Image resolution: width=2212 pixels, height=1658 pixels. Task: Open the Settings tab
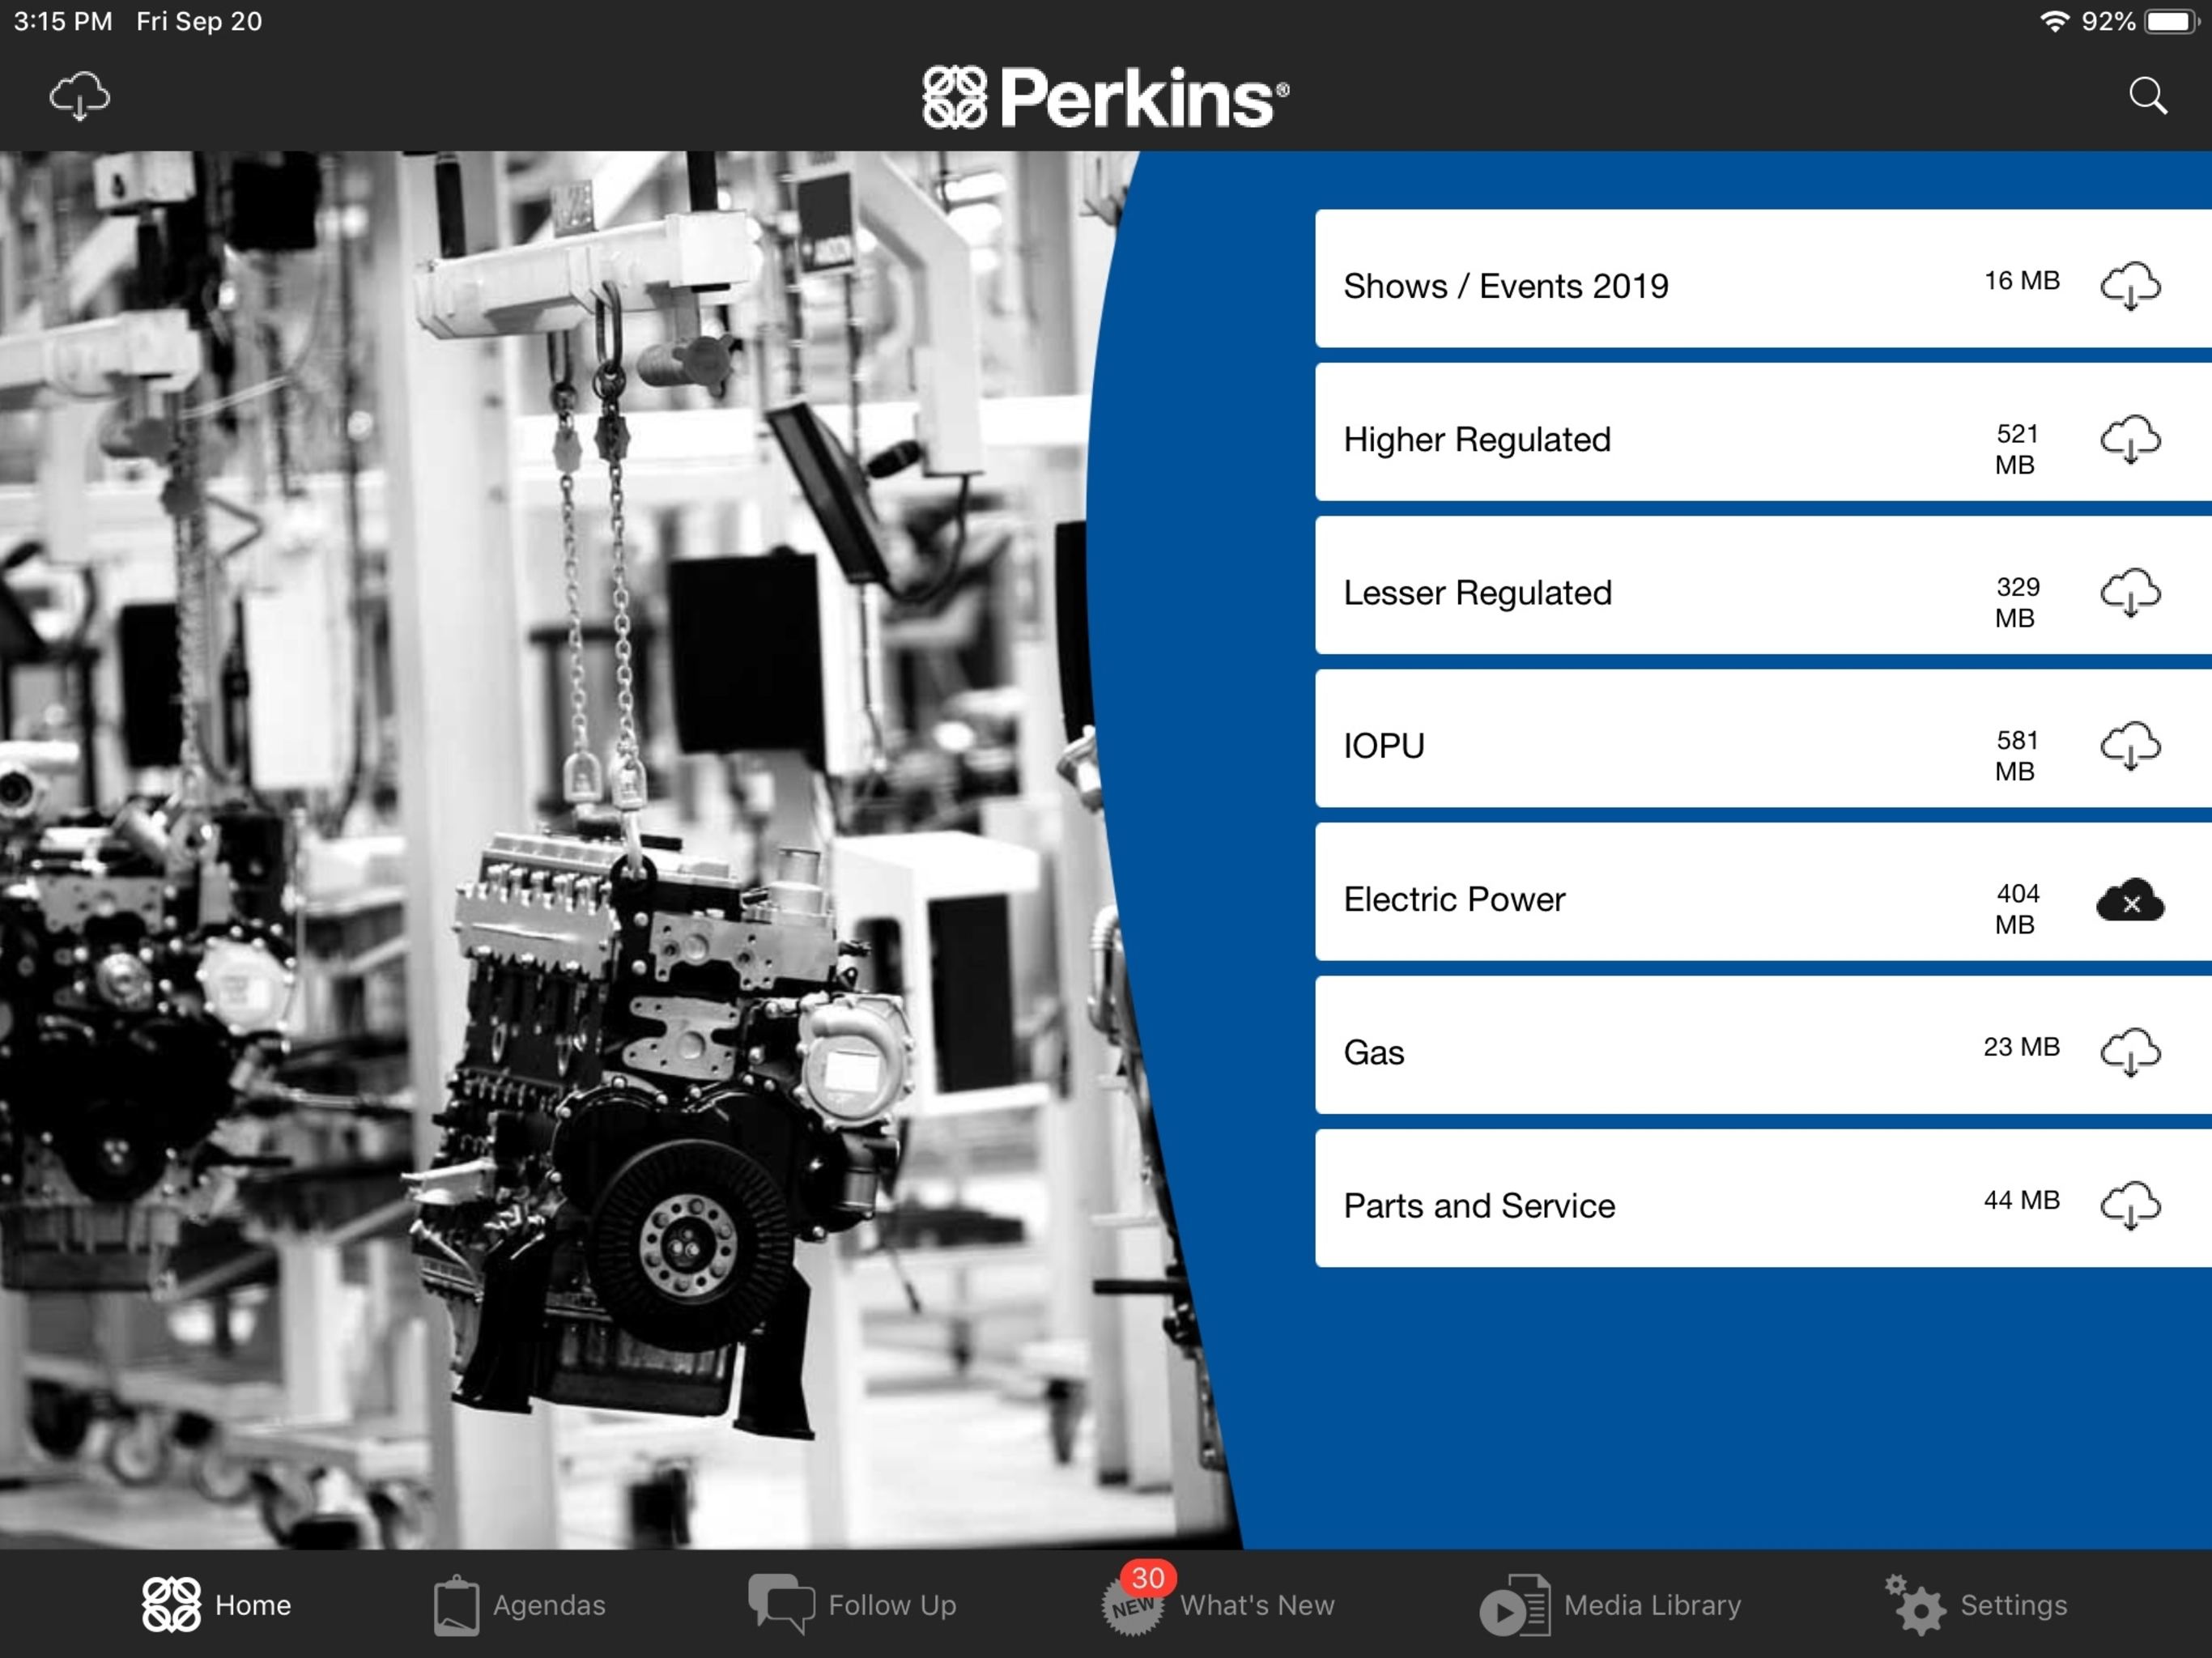1975,1604
